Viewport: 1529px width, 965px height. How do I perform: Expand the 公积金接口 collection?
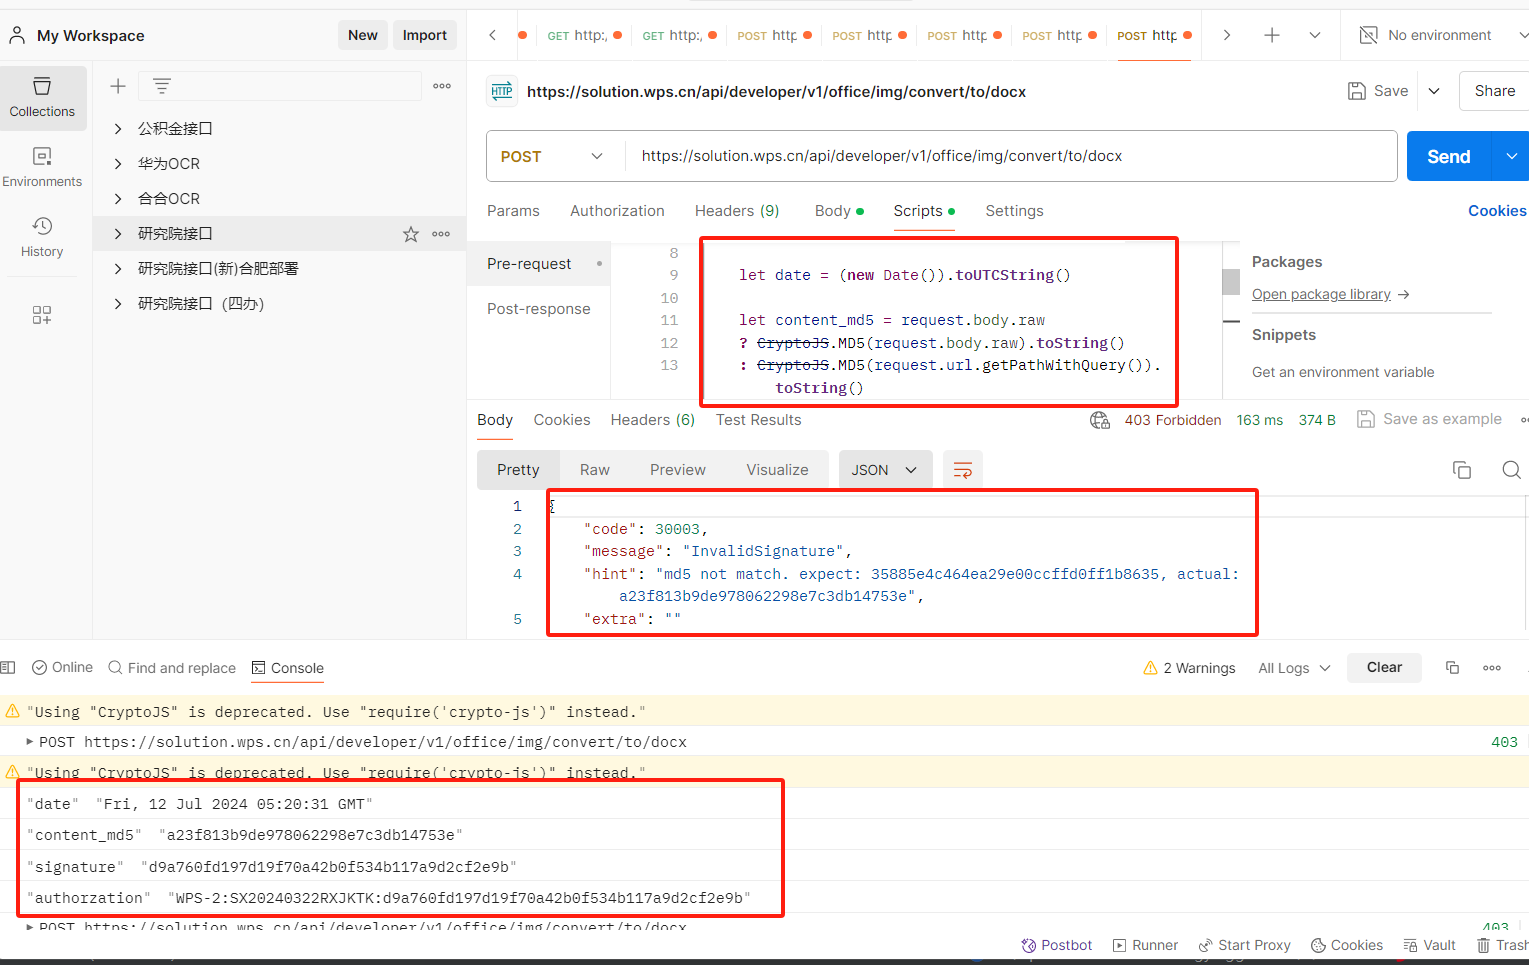click(118, 129)
